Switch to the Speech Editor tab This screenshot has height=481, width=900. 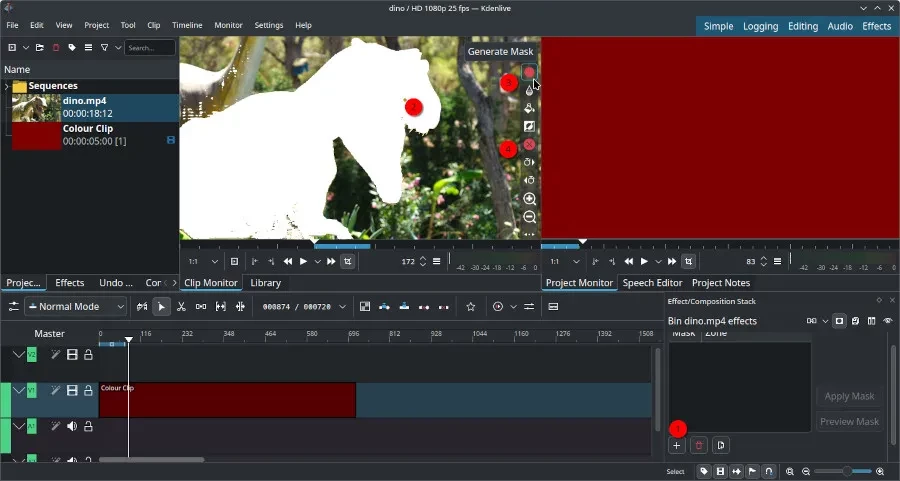click(652, 283)
